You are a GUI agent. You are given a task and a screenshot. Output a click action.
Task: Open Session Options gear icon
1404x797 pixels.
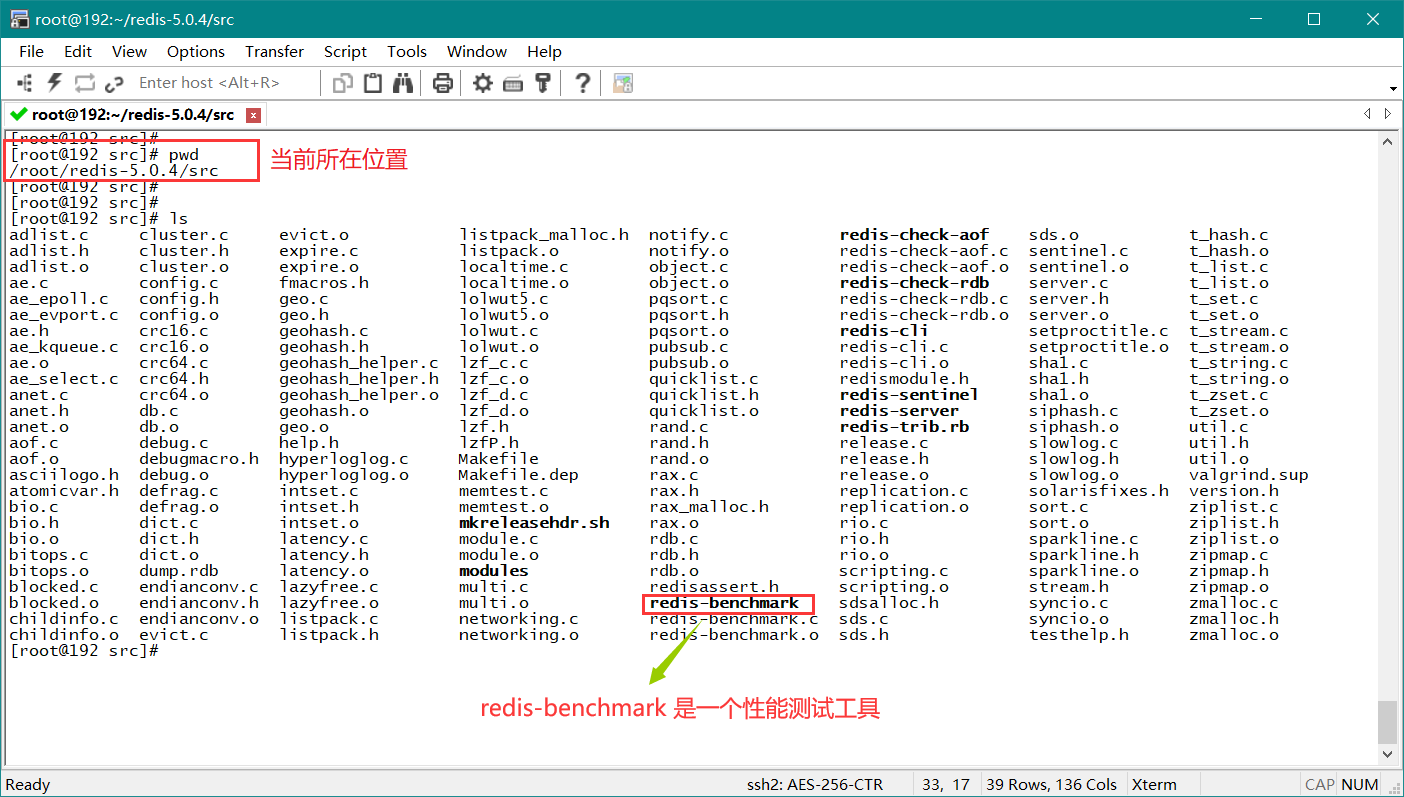(x=483, y=83)
